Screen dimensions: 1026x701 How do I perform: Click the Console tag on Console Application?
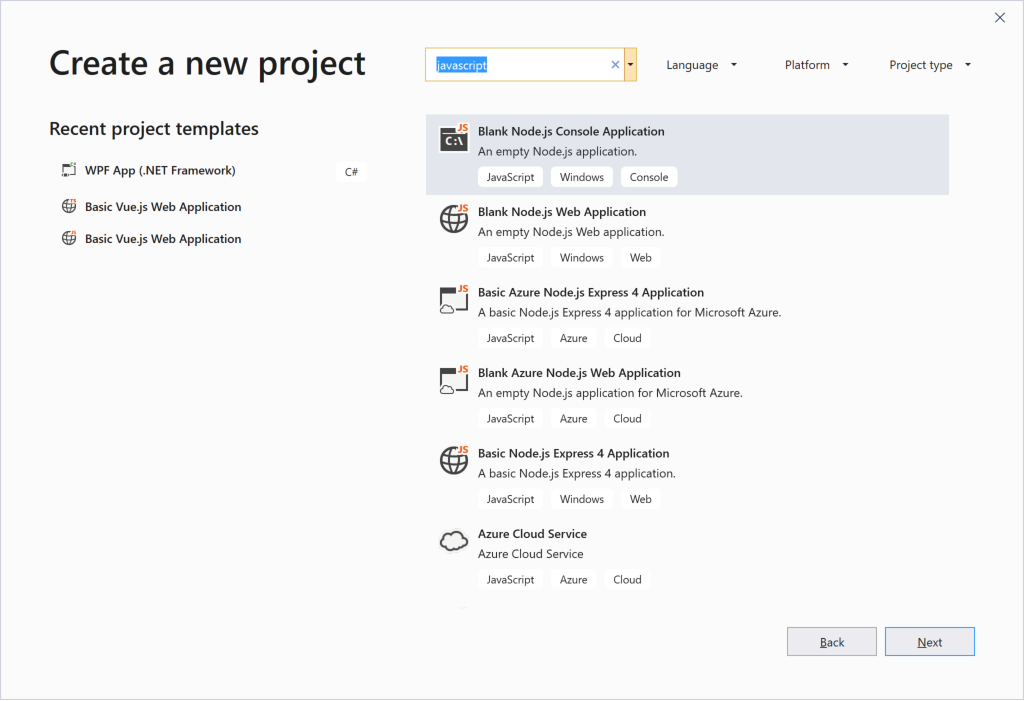(x=649, y=177)
